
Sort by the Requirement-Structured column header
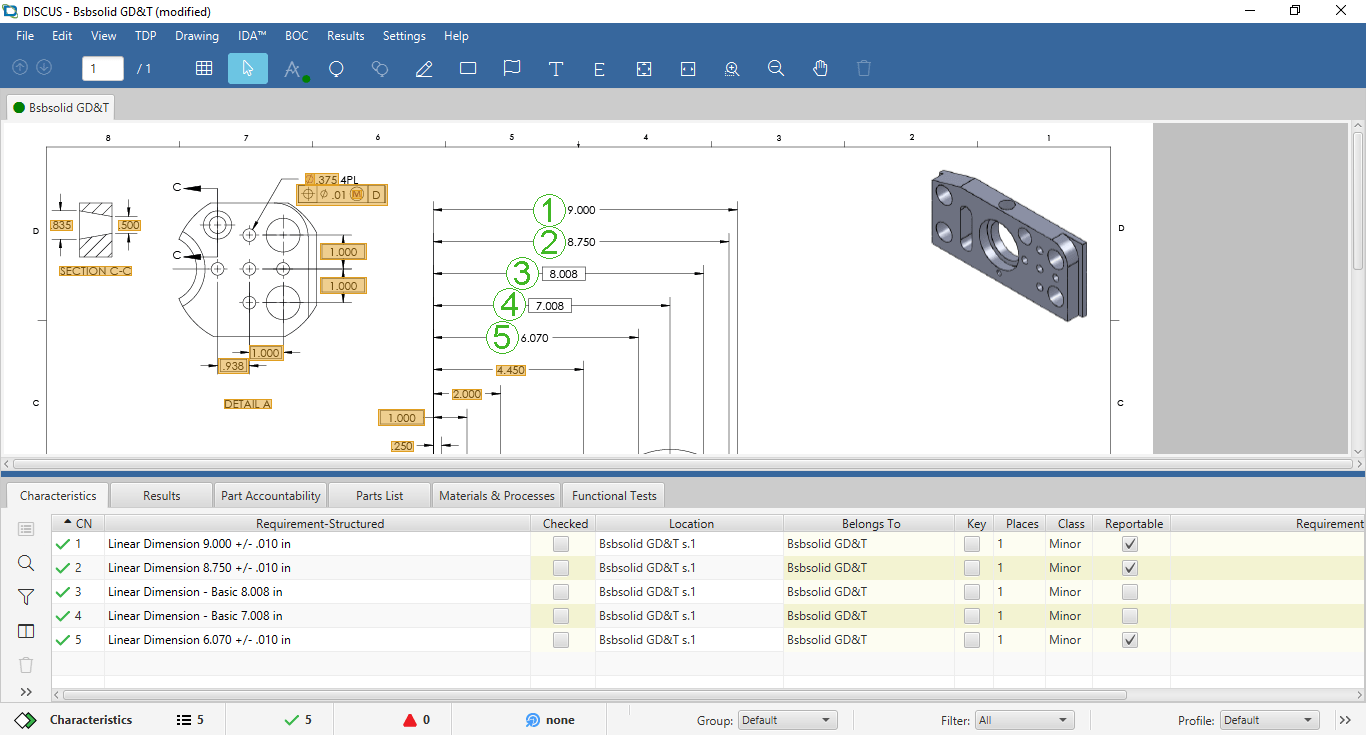(319, 523)
